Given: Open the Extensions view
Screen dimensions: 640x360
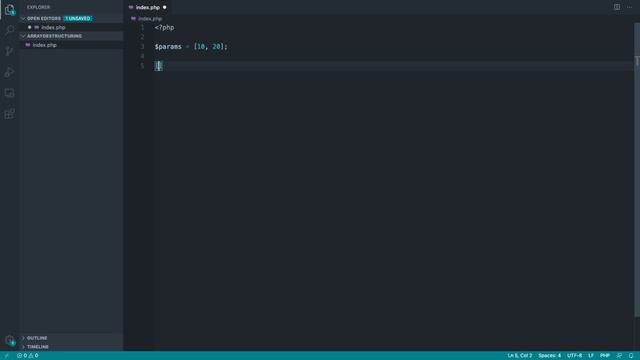Looking at the screenshot, I should [9, 113].
